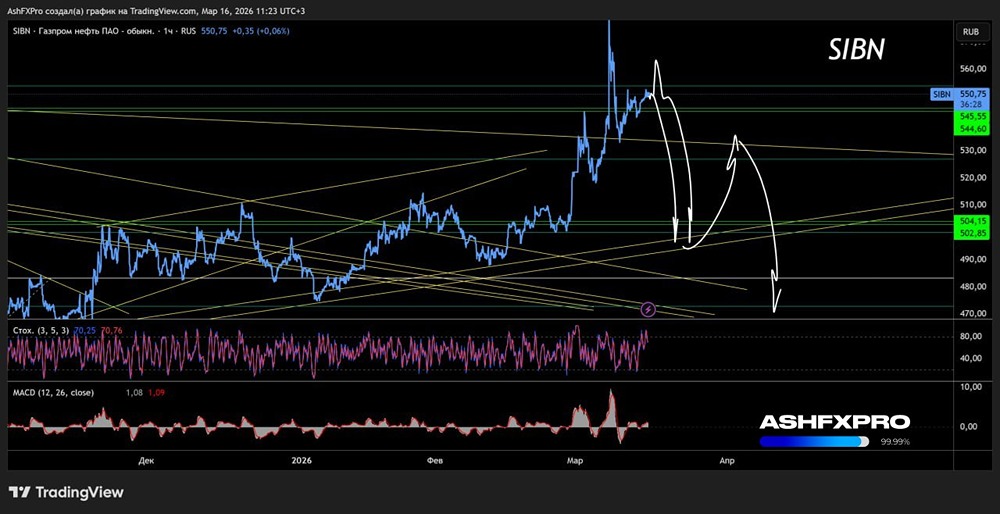Viewport: 1000px width, 514px height.
Task: Click the 470,00 price scale value
Action: point(974,314)
